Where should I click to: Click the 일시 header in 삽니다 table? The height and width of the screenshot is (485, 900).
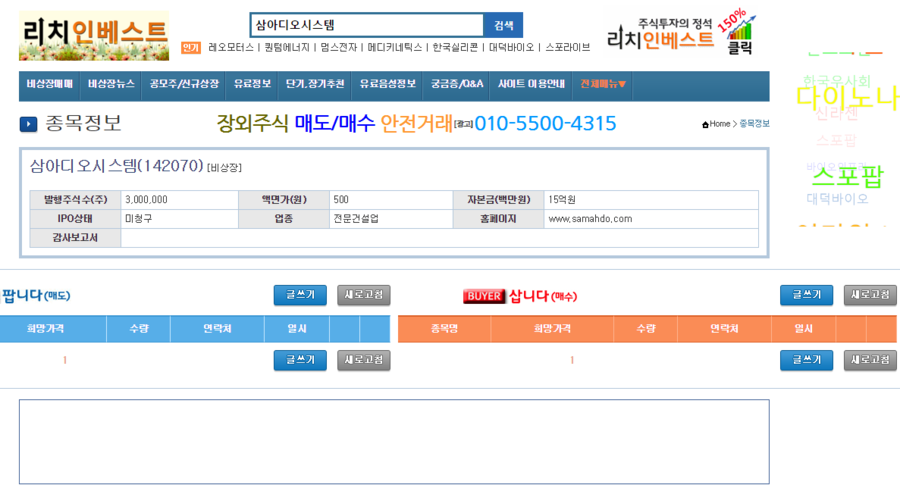[x=804, y=329]
